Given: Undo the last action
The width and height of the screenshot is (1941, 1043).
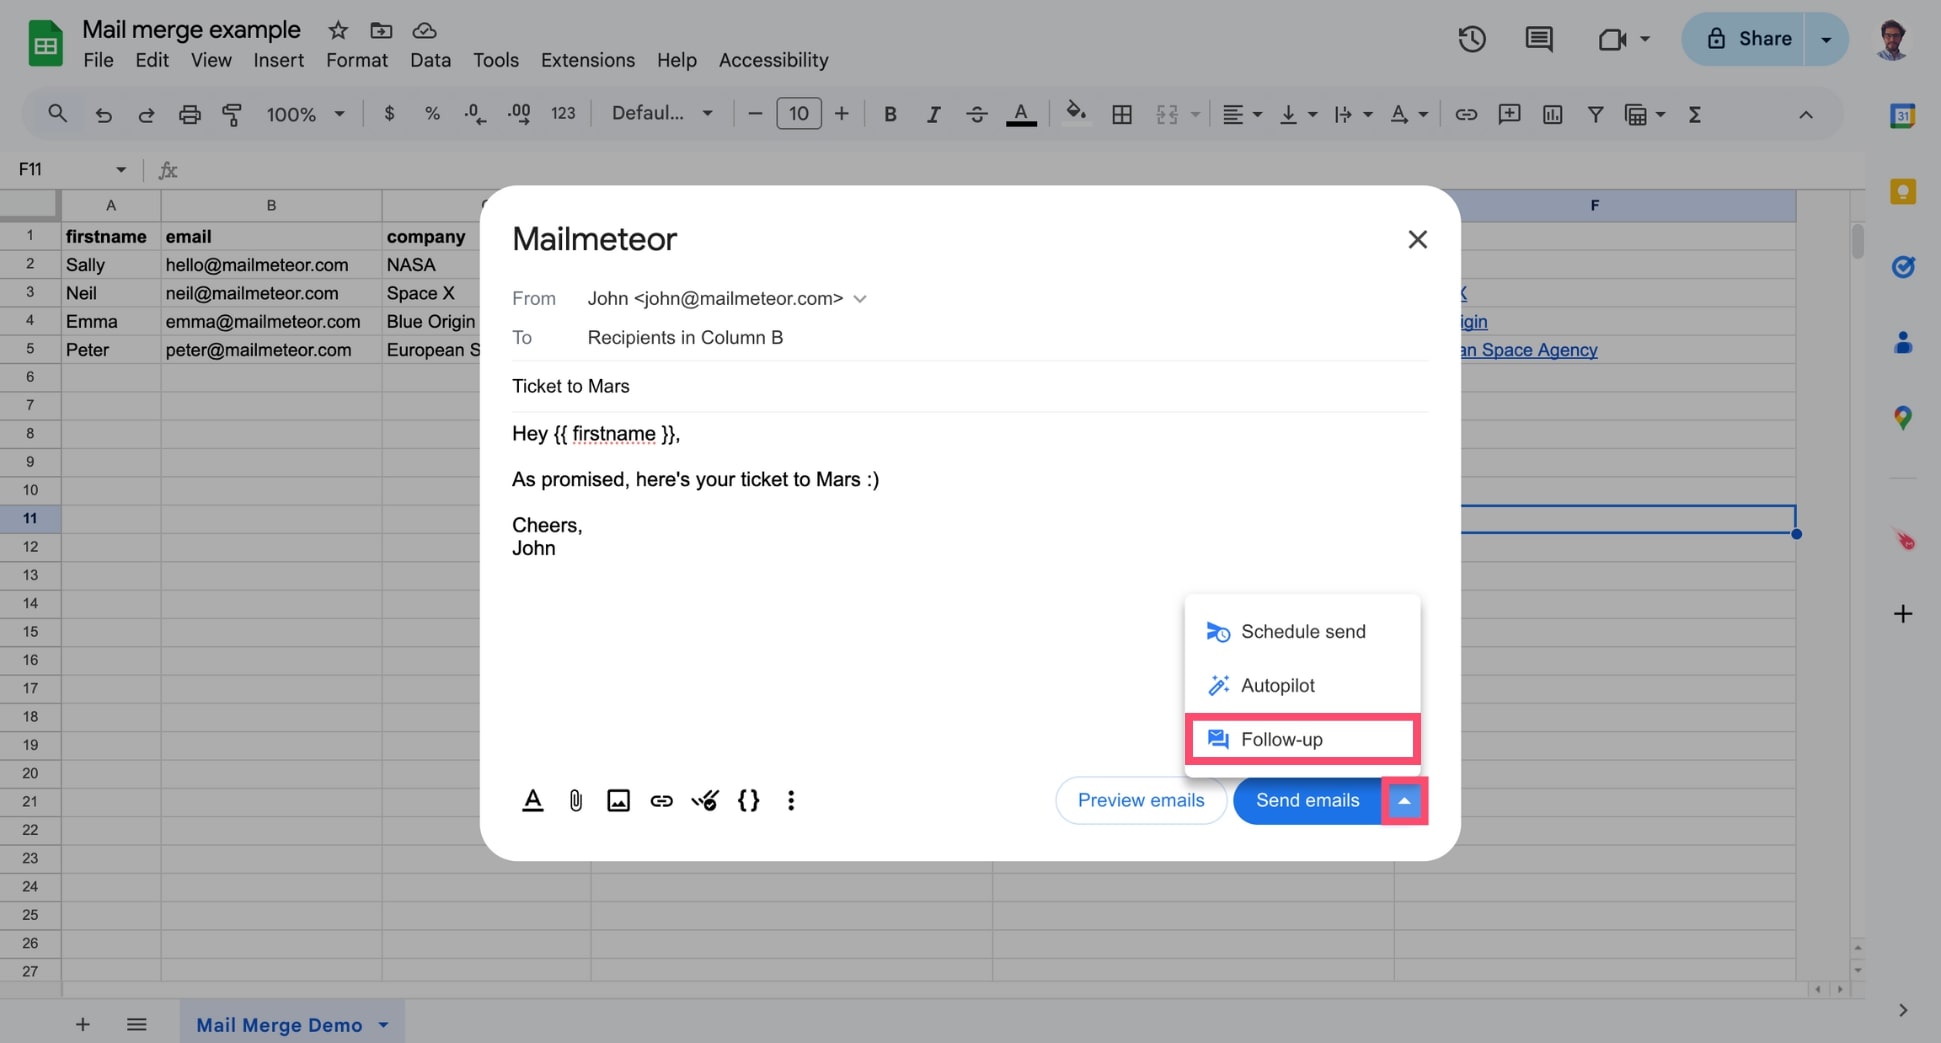Looking at the screenshot, I should click(x=103, y=115).
